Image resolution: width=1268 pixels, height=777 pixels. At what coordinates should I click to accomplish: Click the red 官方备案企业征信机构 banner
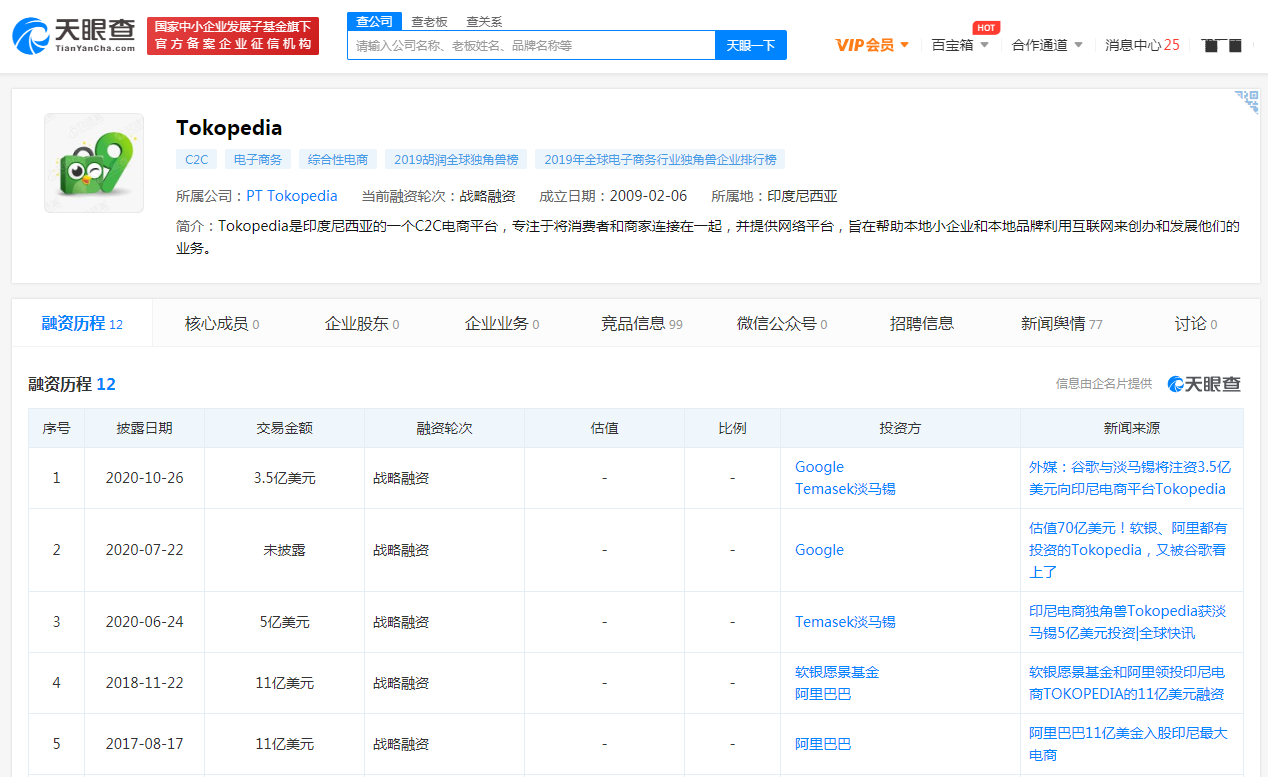click(233, 36)
